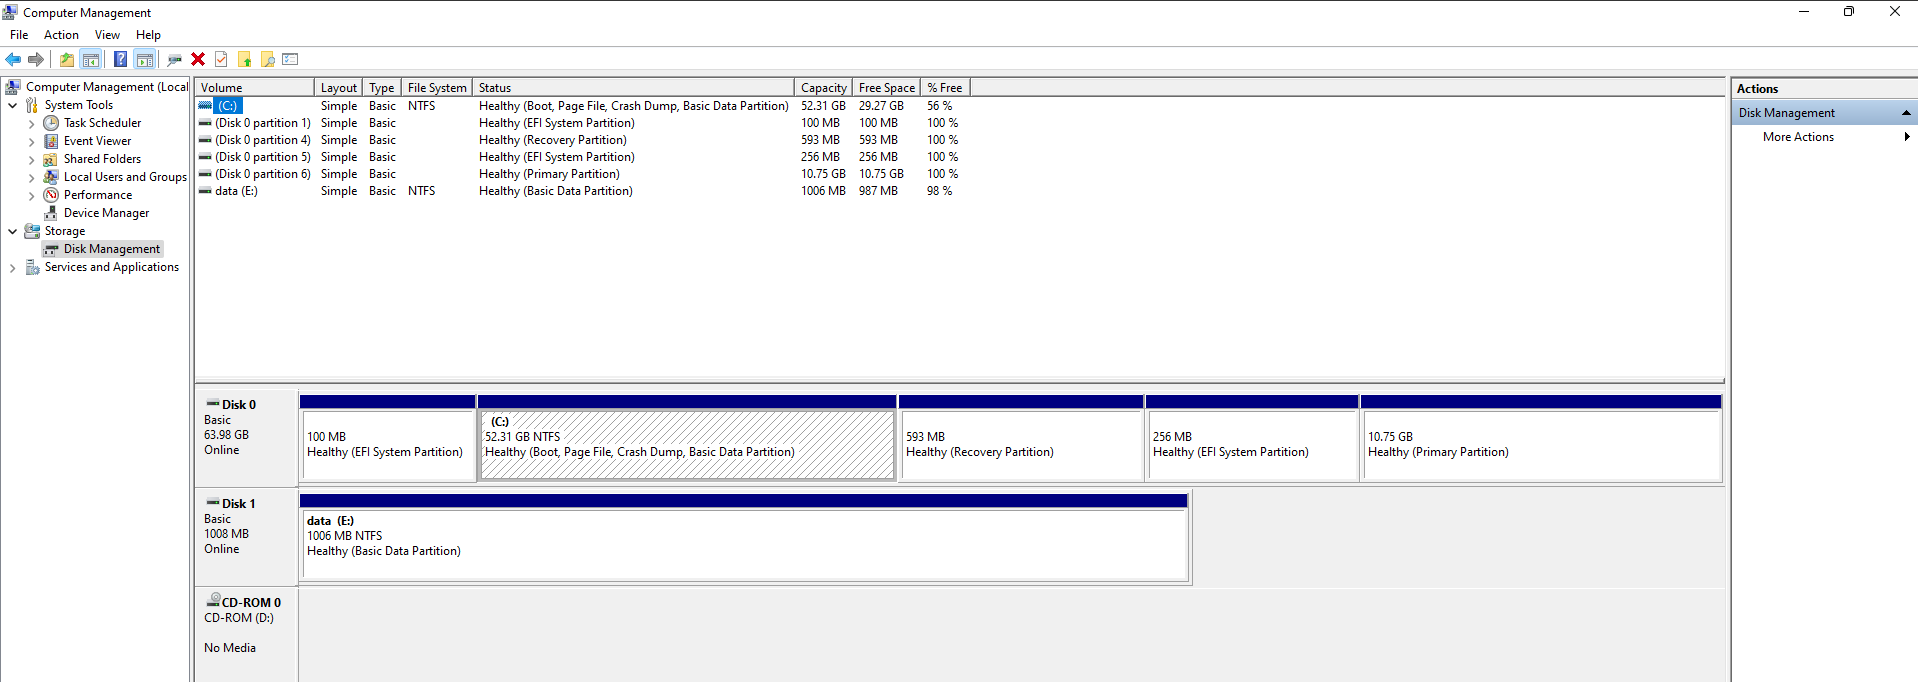Select Computer Management (Local) root

click(x=107, y=87)
